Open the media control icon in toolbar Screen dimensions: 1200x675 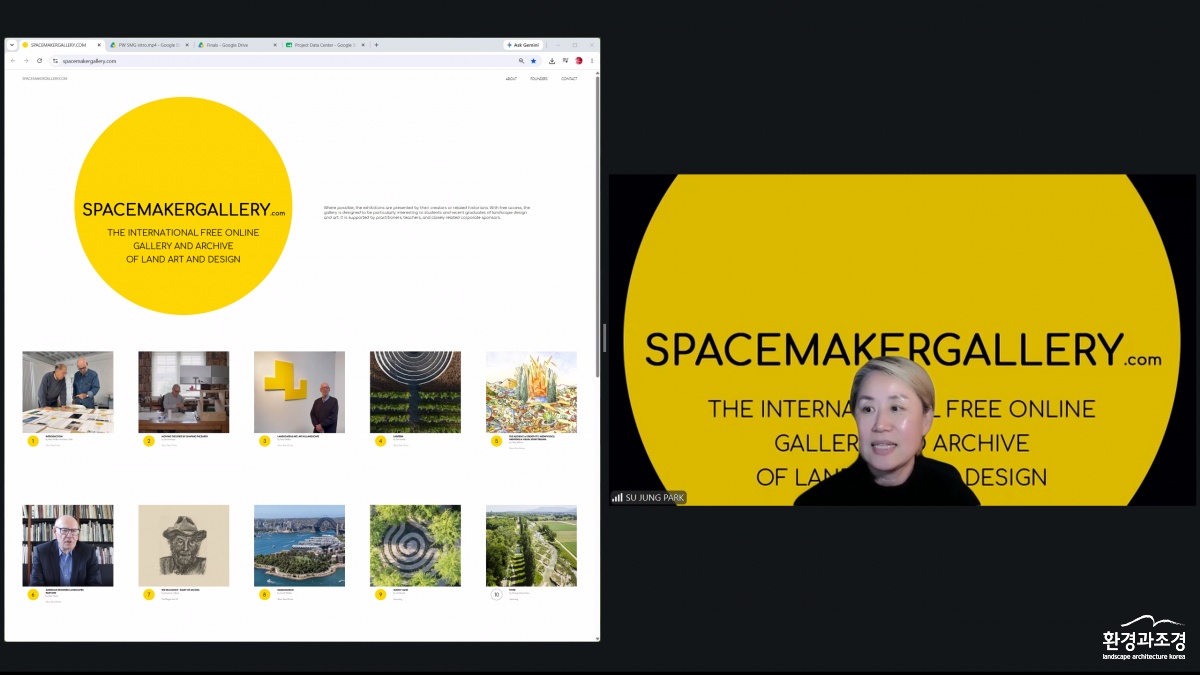click(565, 61)
